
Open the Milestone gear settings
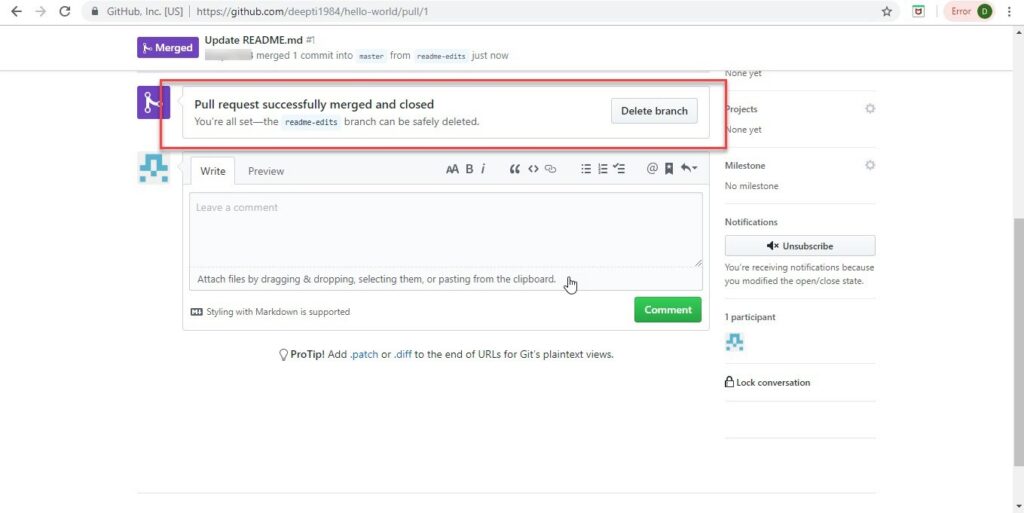[870, 165]
